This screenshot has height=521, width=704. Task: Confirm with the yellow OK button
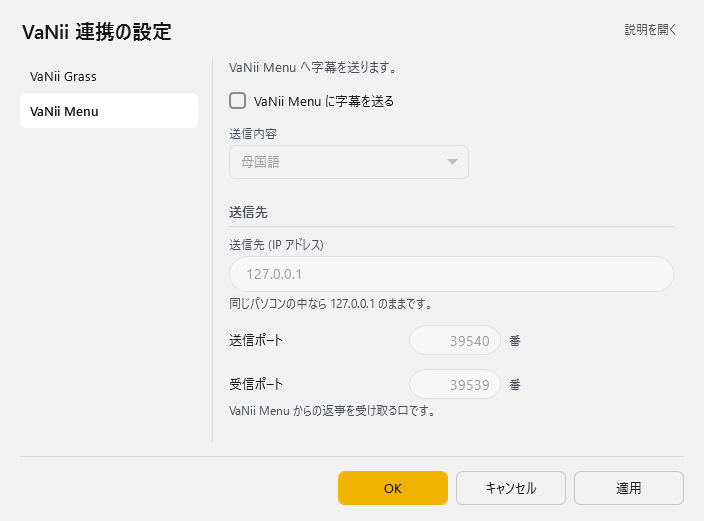pyautogui.click(x=393, y=488)
